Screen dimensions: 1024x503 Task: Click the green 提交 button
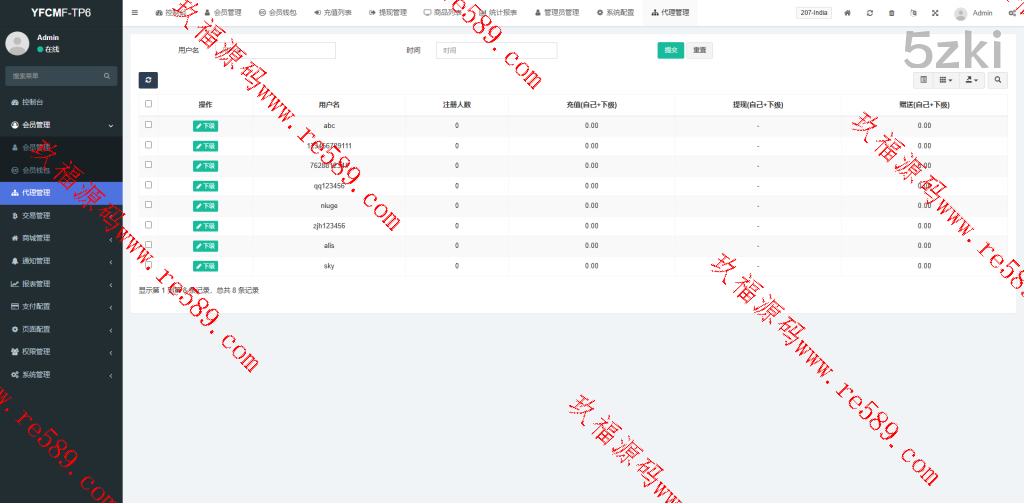(670, 50)
